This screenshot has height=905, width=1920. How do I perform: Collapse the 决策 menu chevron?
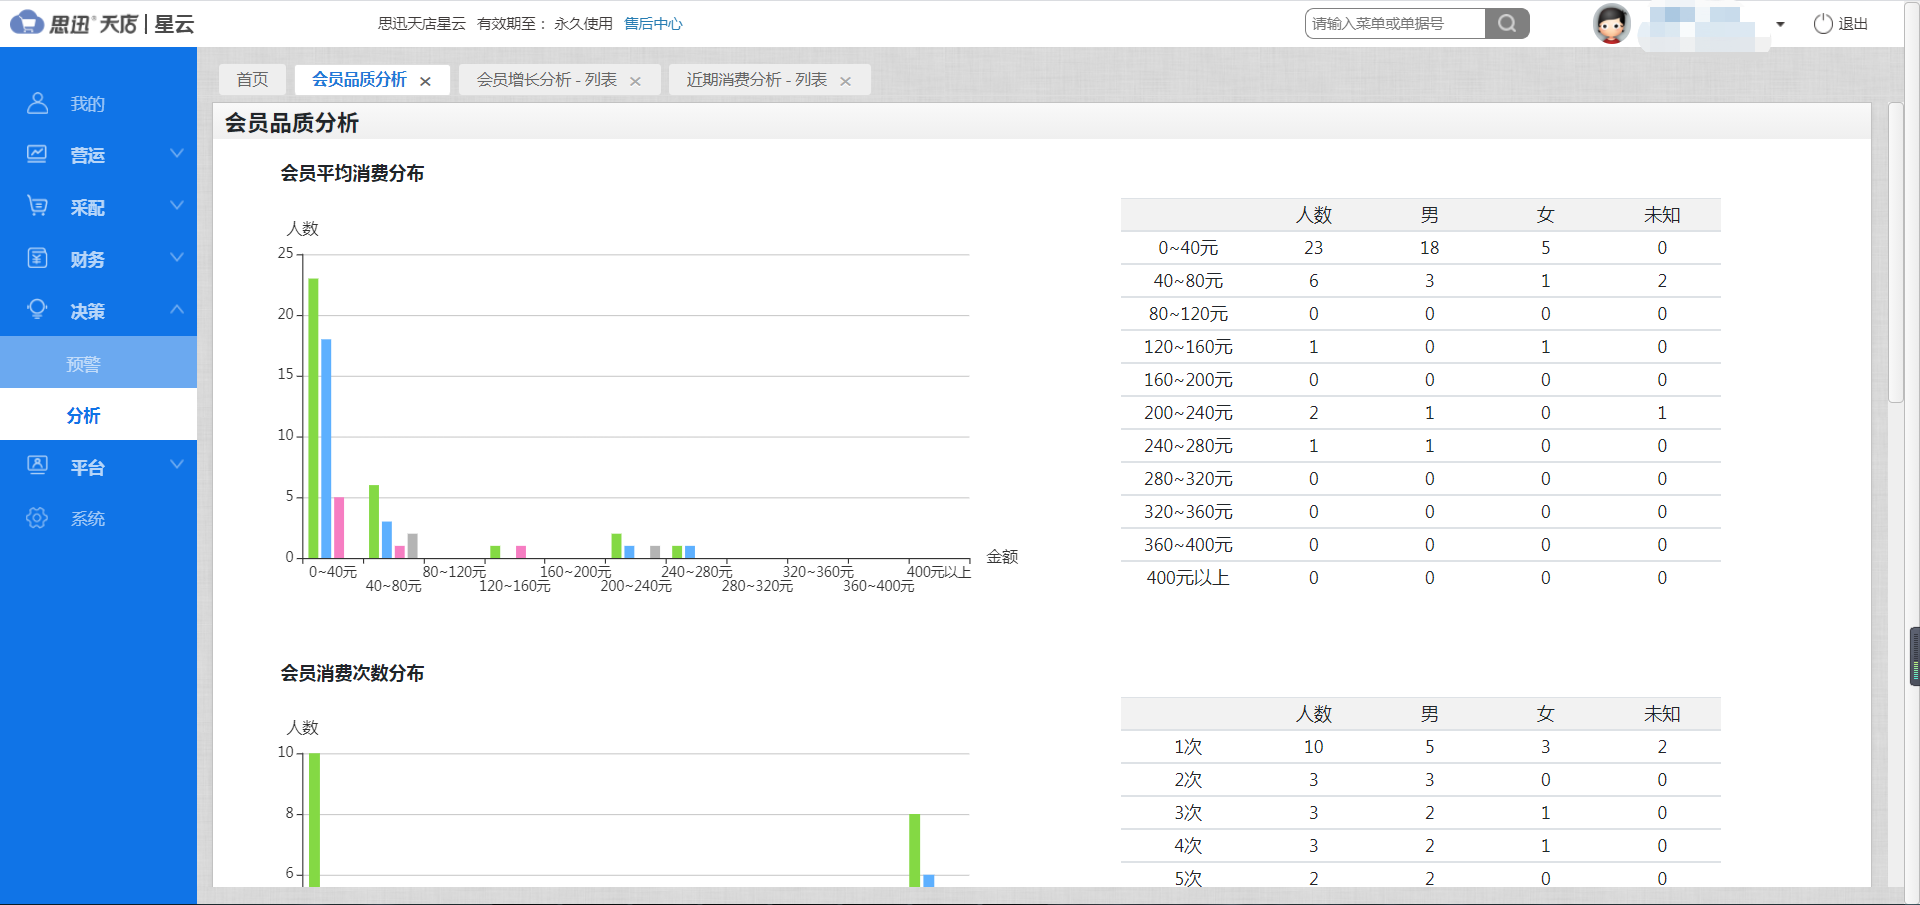(x=177, y=309)
